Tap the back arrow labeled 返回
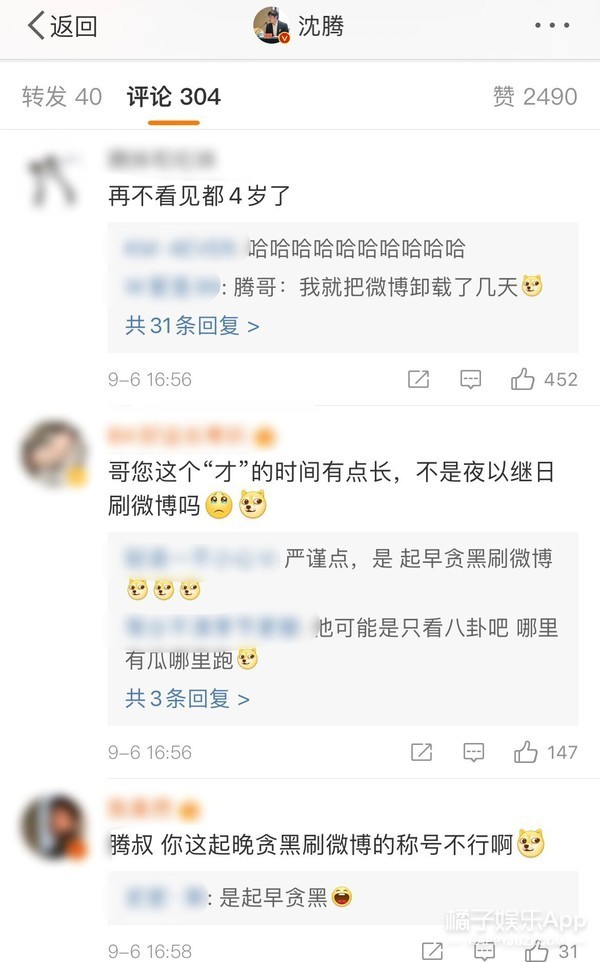This screenshot has width=600, height=962. tap(62, 26)
